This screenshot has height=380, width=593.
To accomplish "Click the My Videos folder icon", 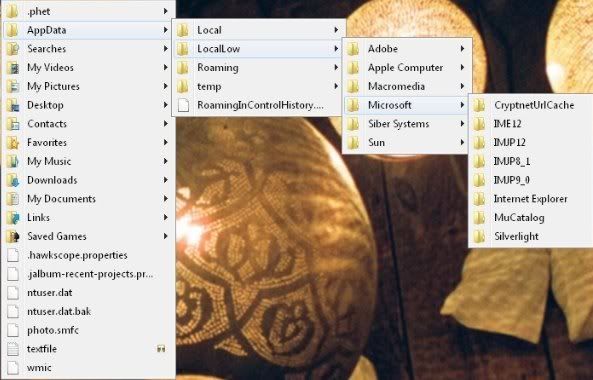I will (12, 68).
